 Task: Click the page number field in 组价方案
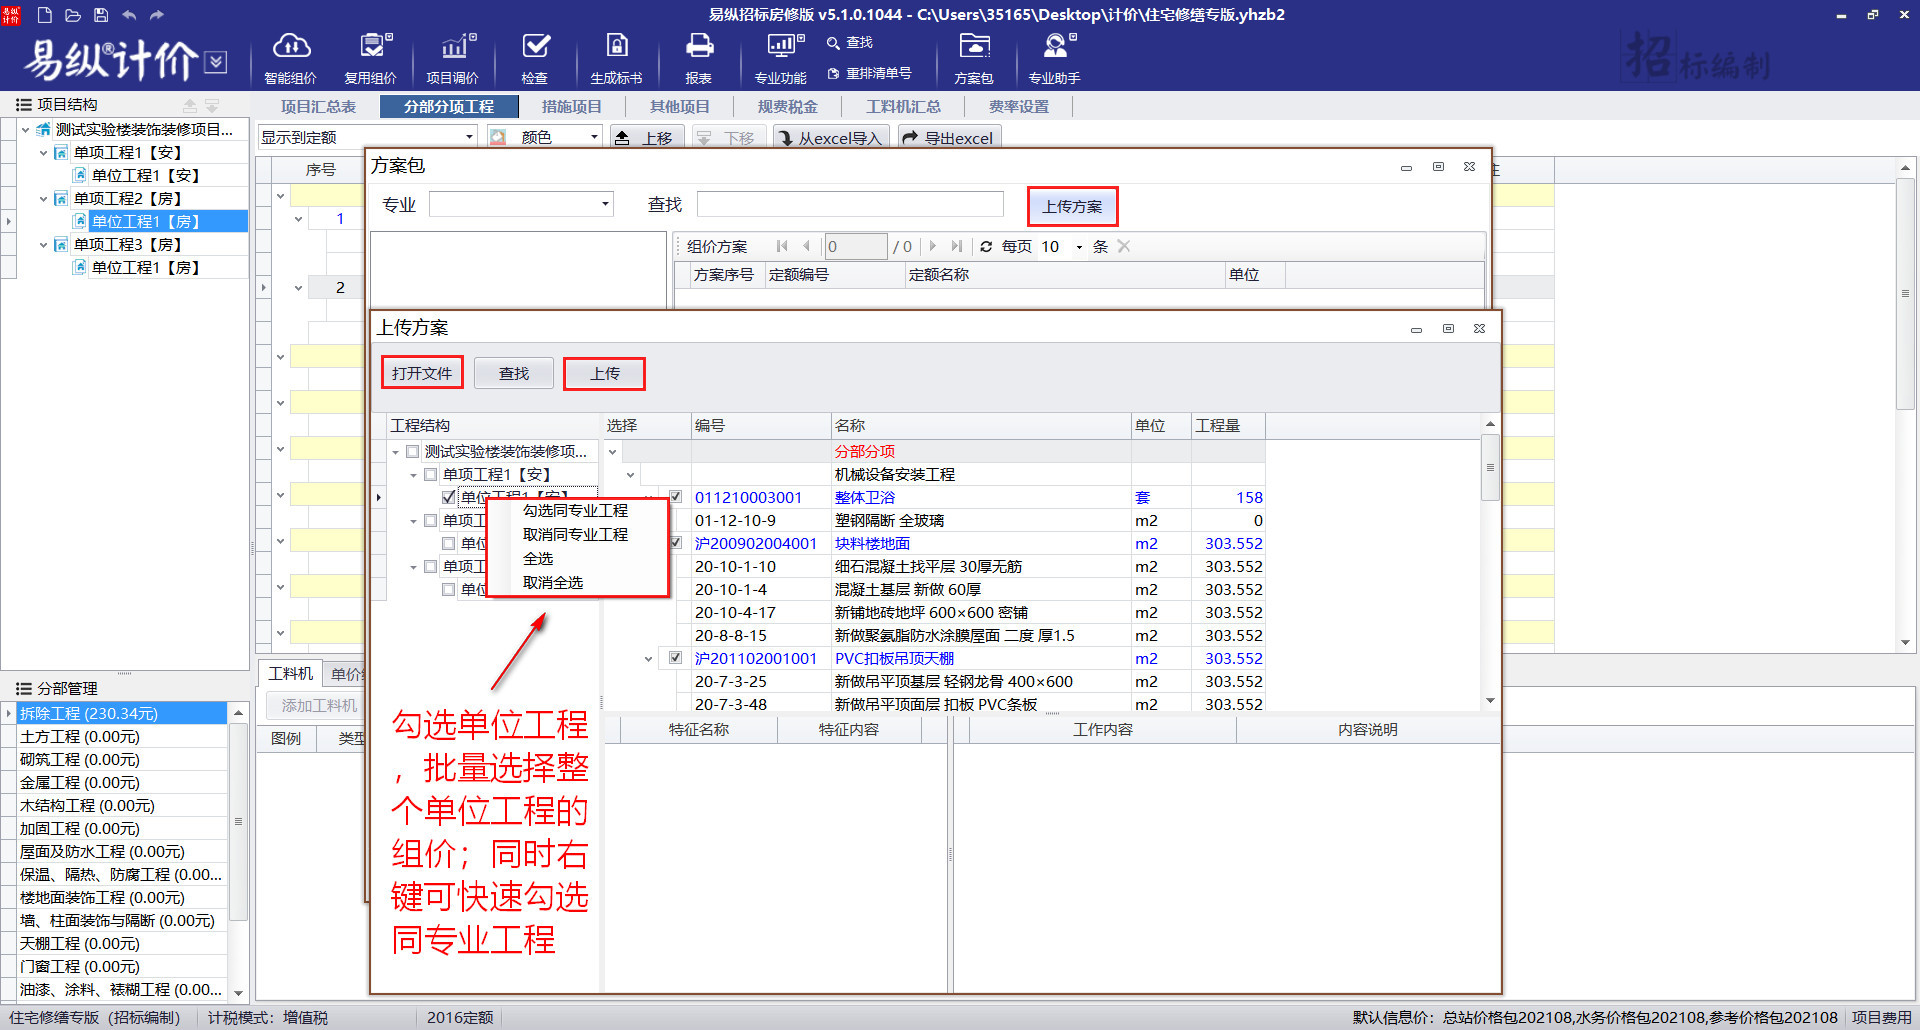856,247
